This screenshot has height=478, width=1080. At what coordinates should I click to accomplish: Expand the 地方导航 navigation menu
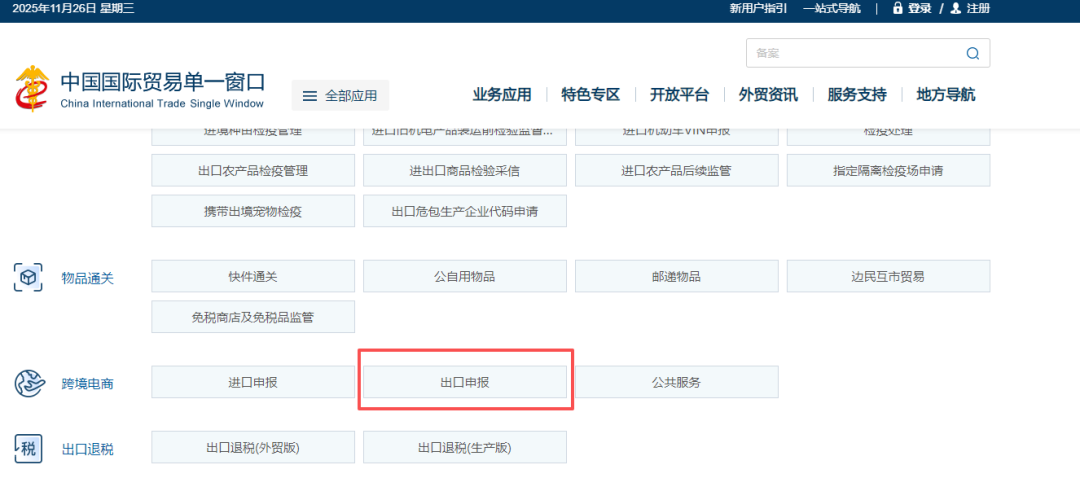945,95
